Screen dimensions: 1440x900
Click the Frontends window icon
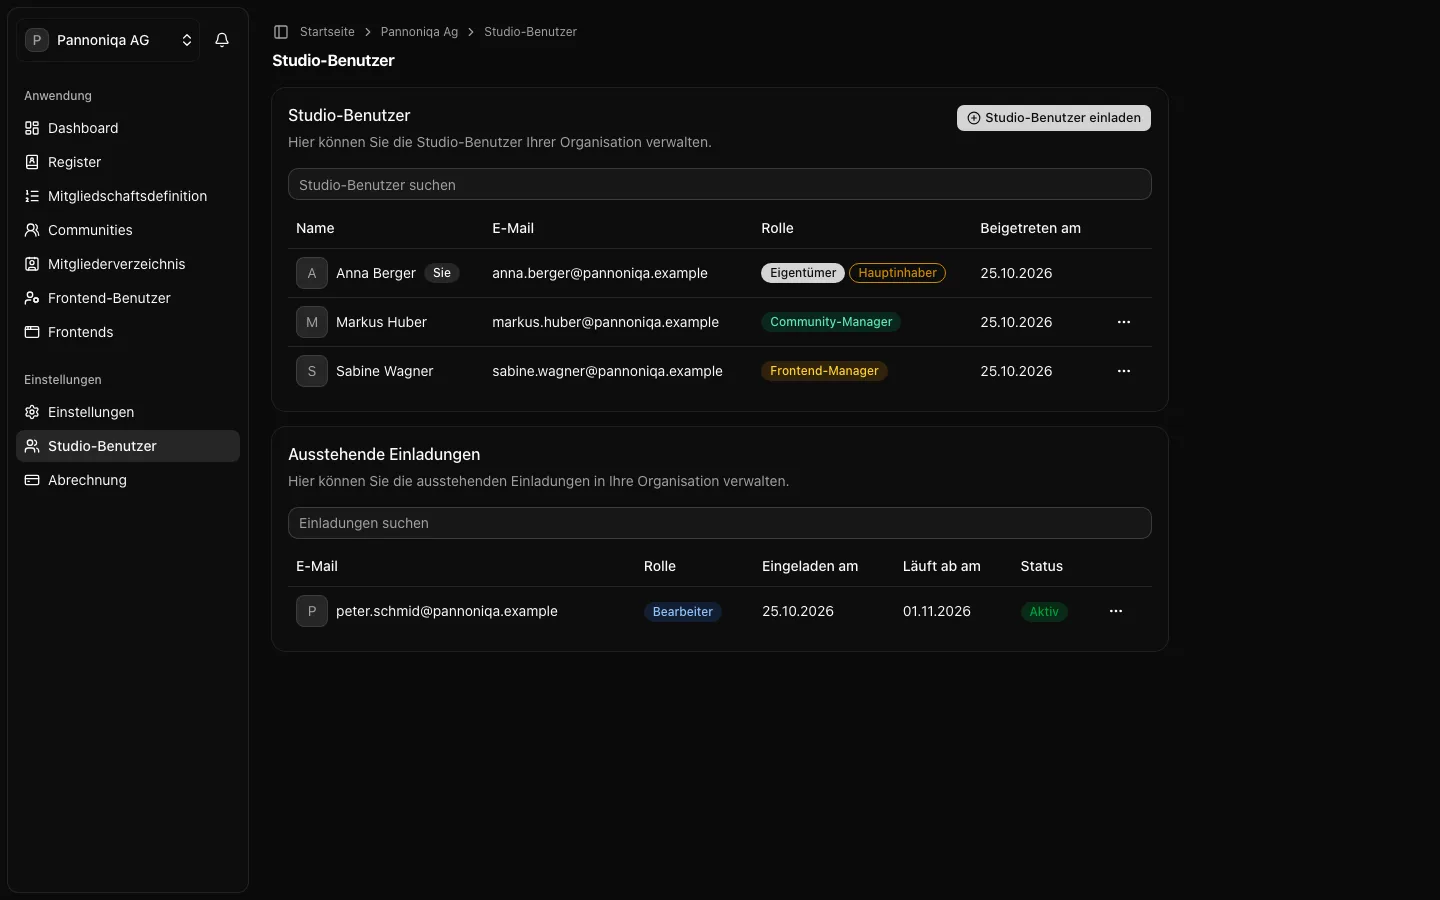coord(32,332)
